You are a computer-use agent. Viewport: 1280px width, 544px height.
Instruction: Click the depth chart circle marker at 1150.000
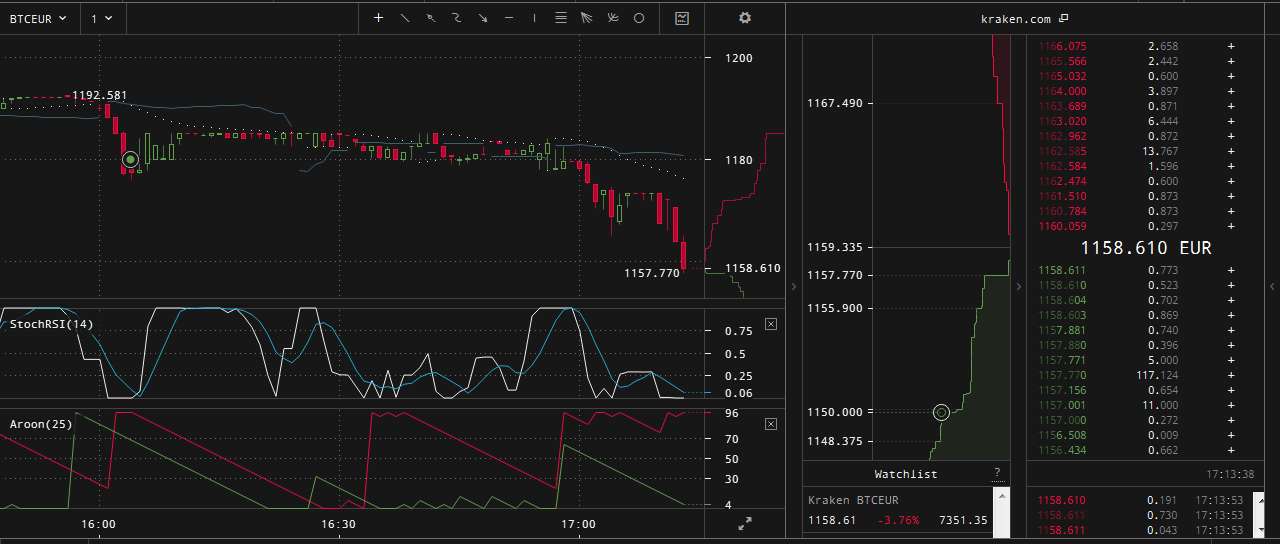(x=941, y=412)
